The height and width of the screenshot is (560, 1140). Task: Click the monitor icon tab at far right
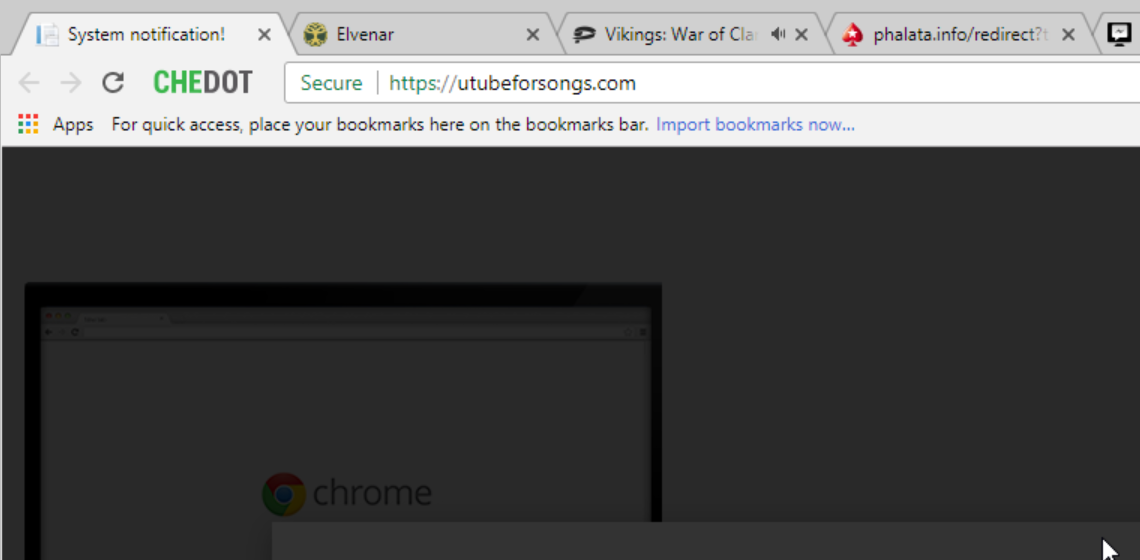click(x=1118, y=33)
